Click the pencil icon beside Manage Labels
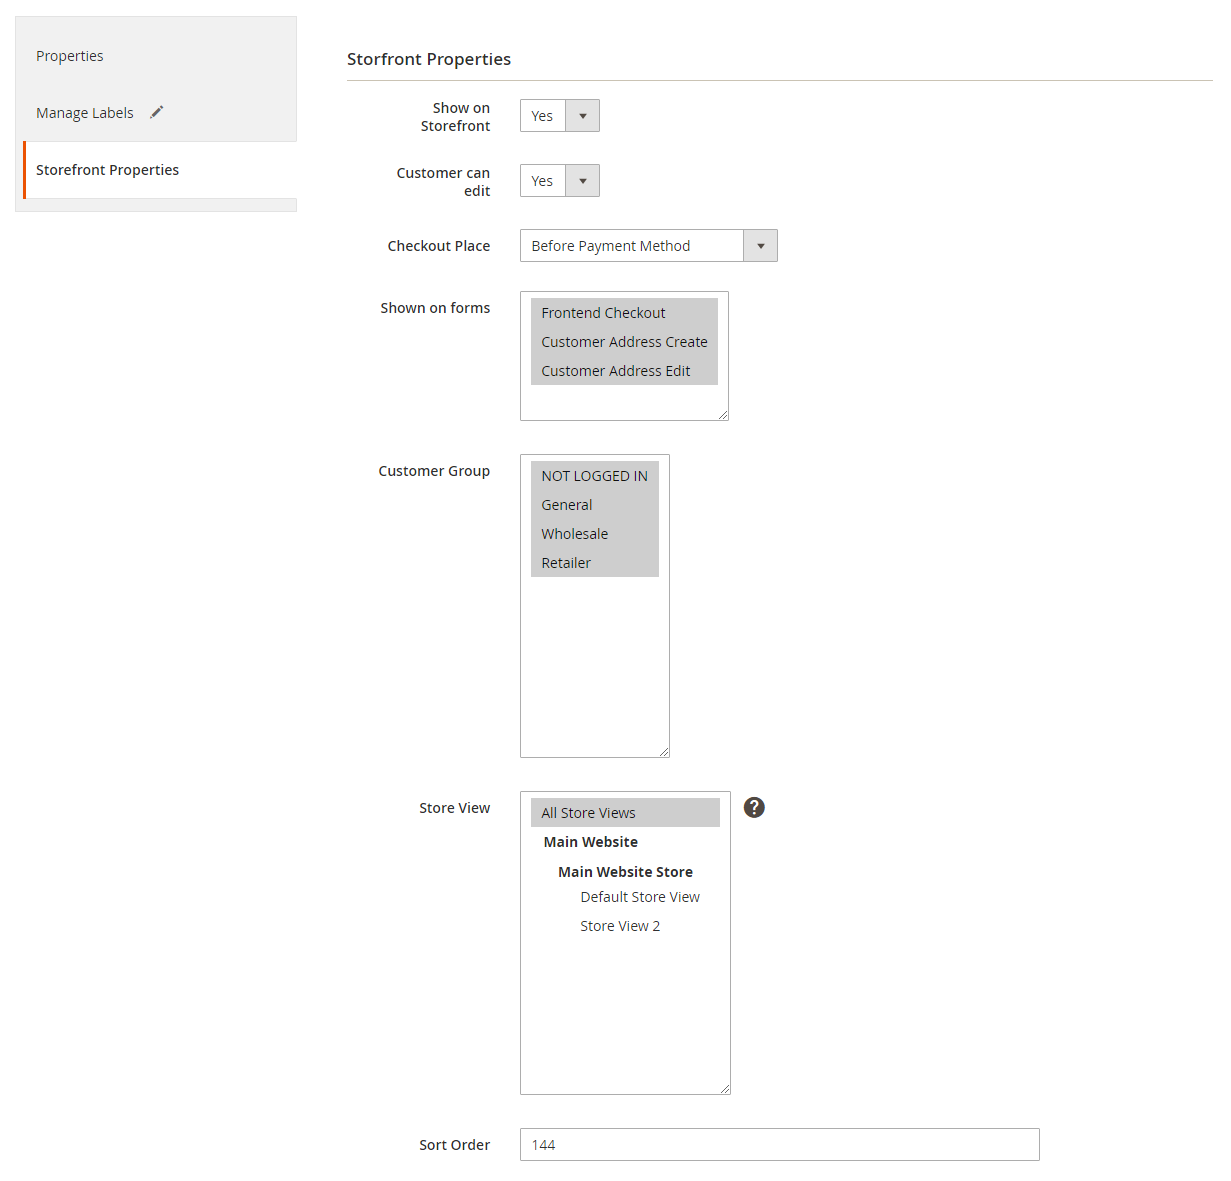 pos(157,112)
